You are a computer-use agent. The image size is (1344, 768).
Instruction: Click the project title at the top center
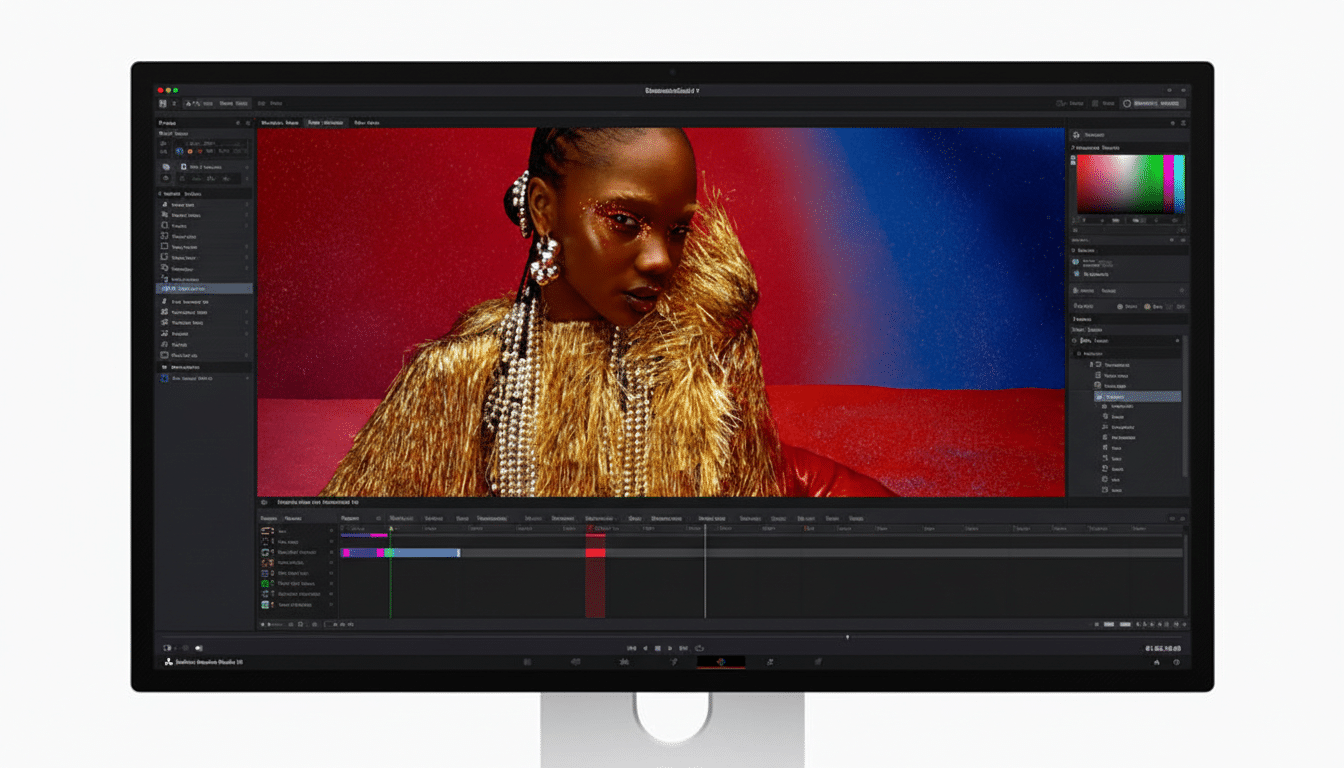click(672, 88)
